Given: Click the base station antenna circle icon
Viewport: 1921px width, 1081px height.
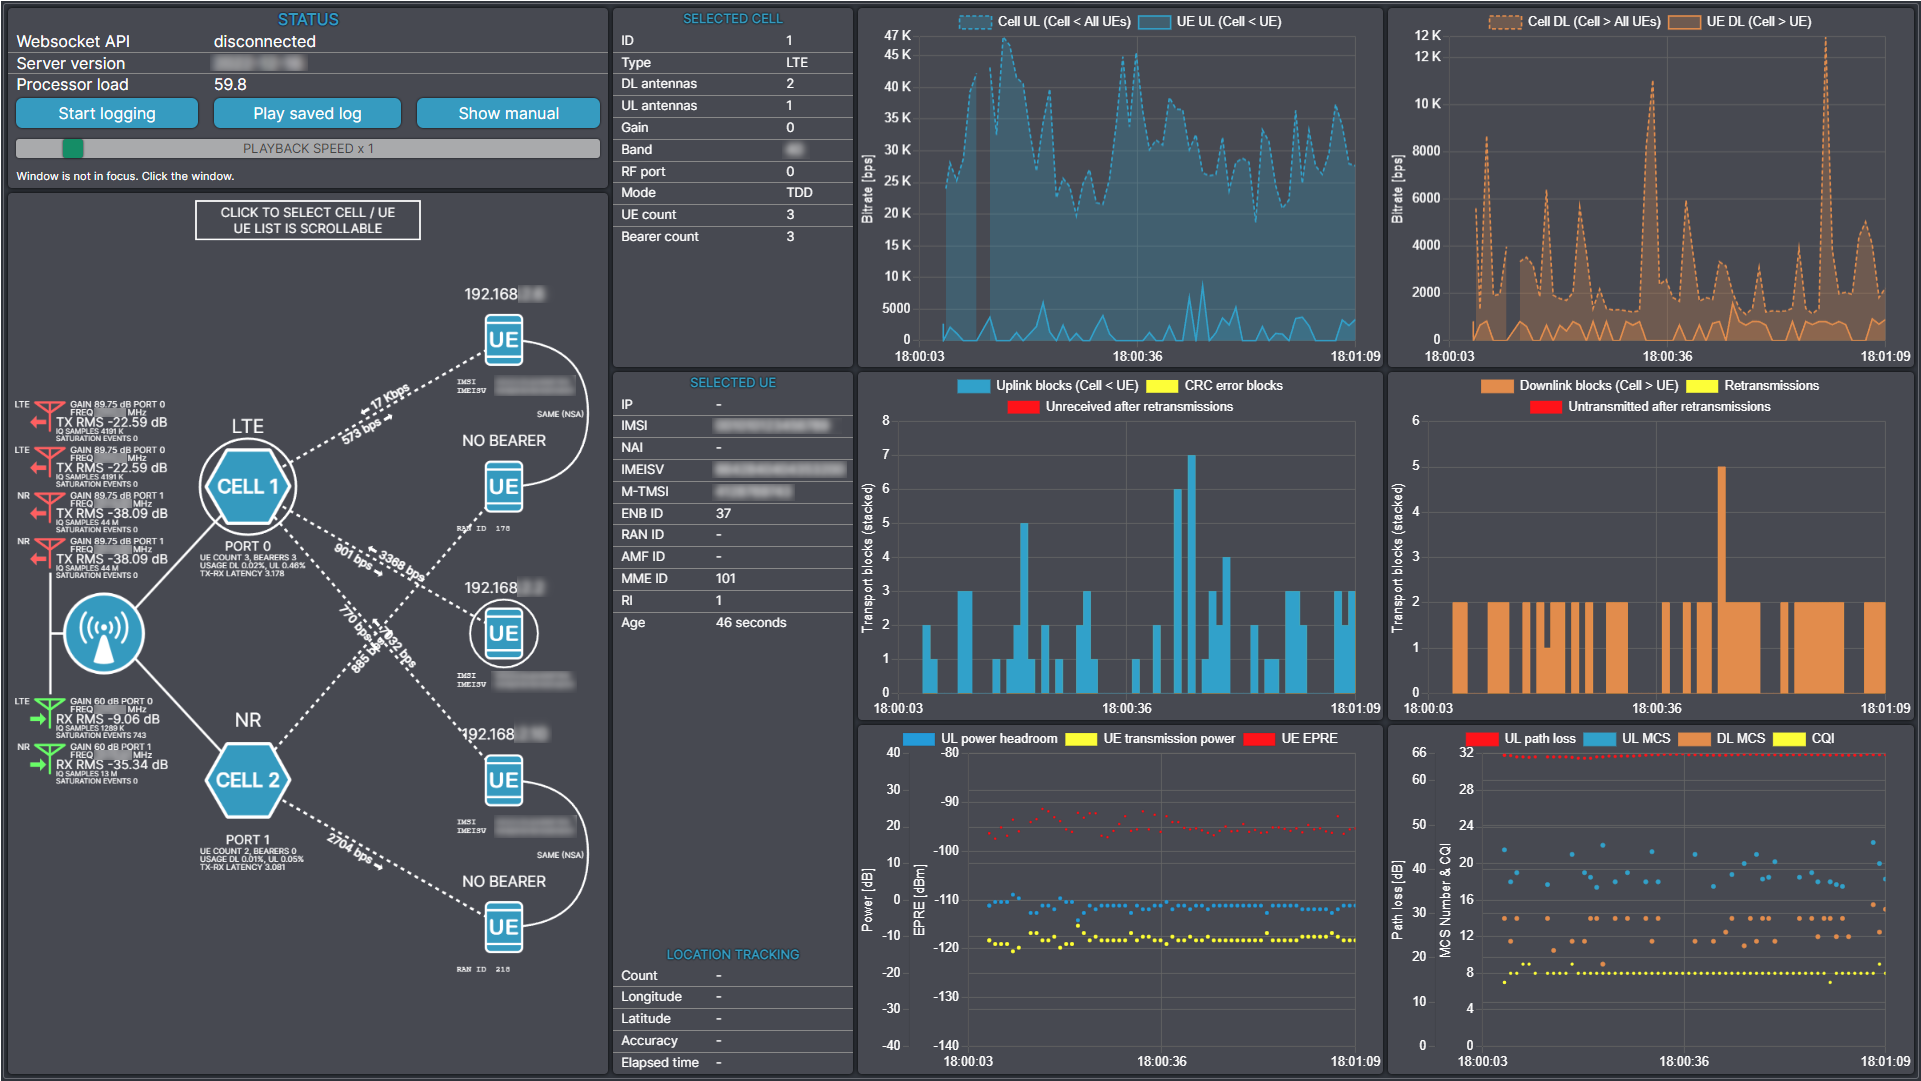Looking at the screenshot, I should point(104,632).
